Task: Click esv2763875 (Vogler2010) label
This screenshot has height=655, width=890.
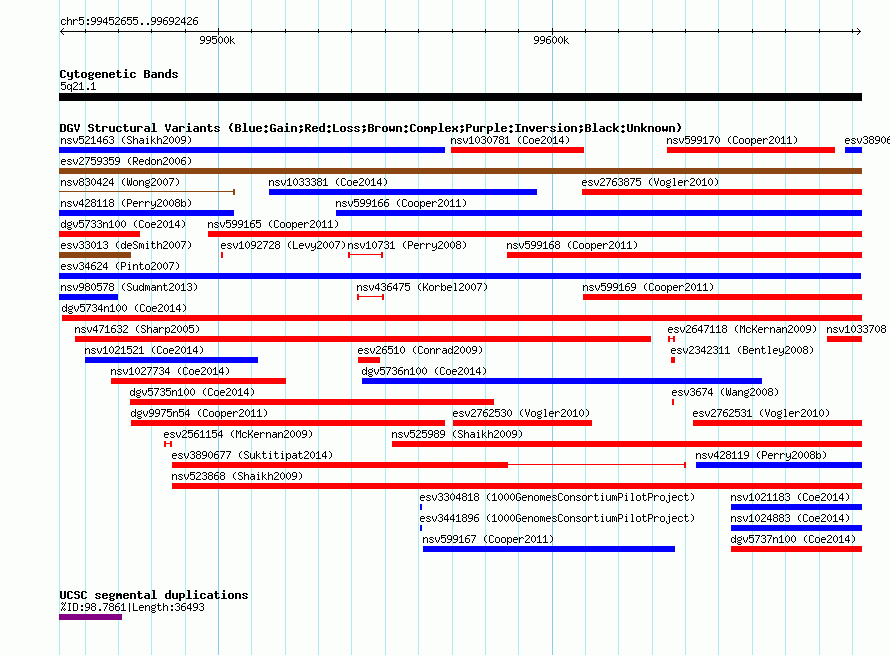Action: pyautogui.click(x=650, y=182)
